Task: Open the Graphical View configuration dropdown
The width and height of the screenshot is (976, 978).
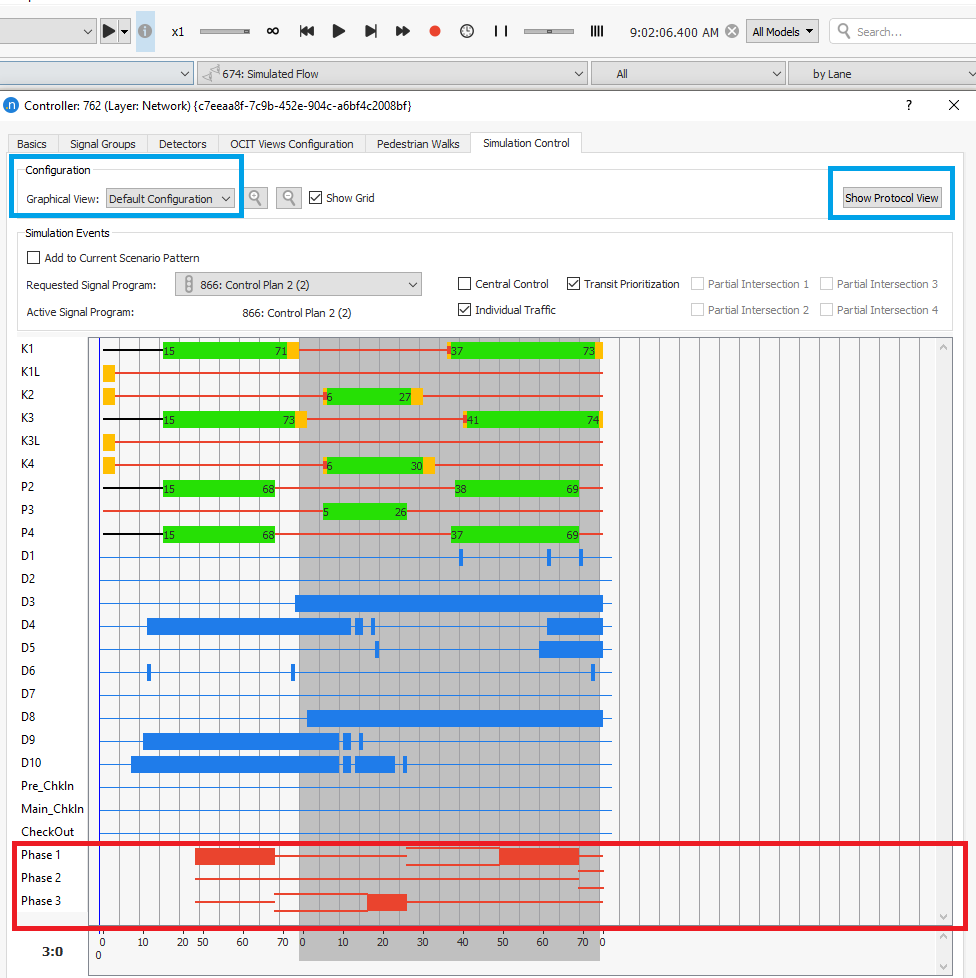Action: point(170,199)
